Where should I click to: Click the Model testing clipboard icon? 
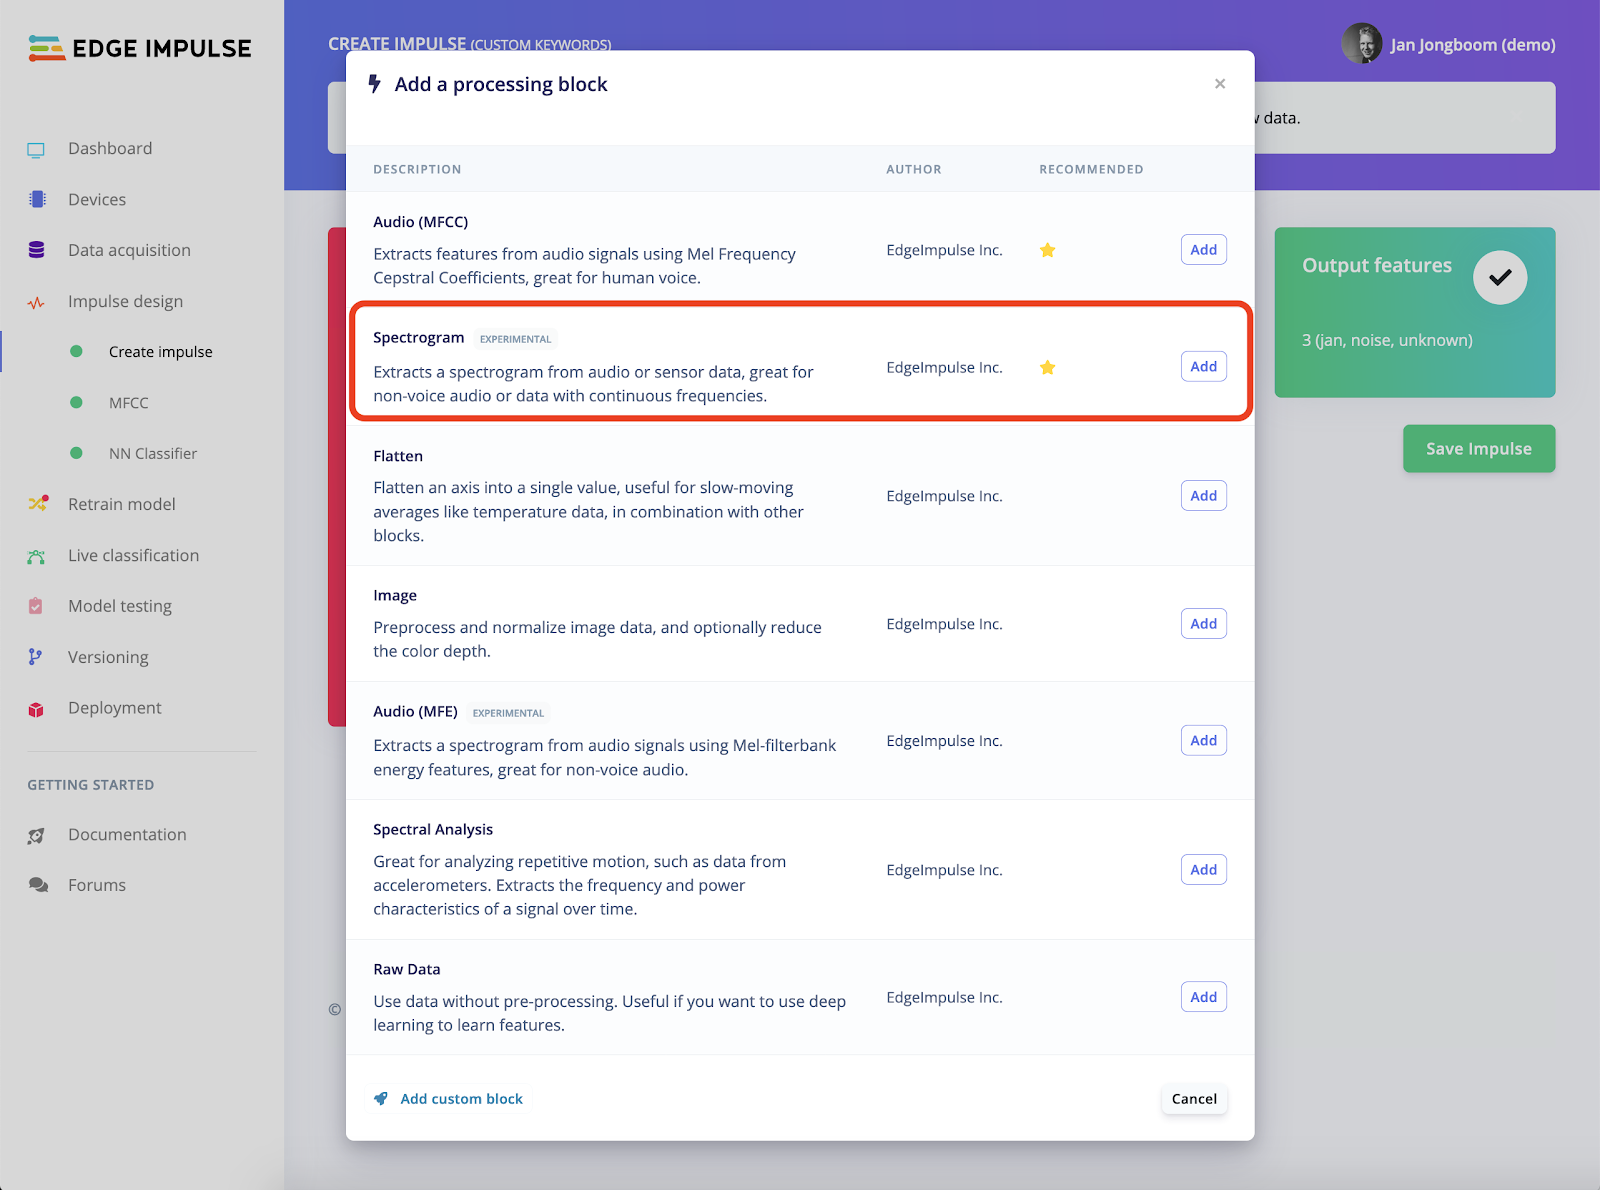(36, 606)
